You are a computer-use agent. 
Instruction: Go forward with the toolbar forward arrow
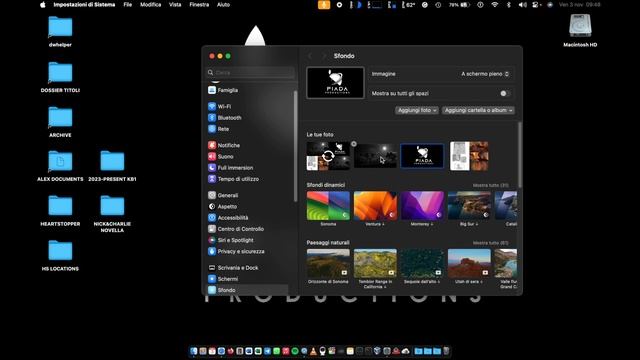(324, 56)
